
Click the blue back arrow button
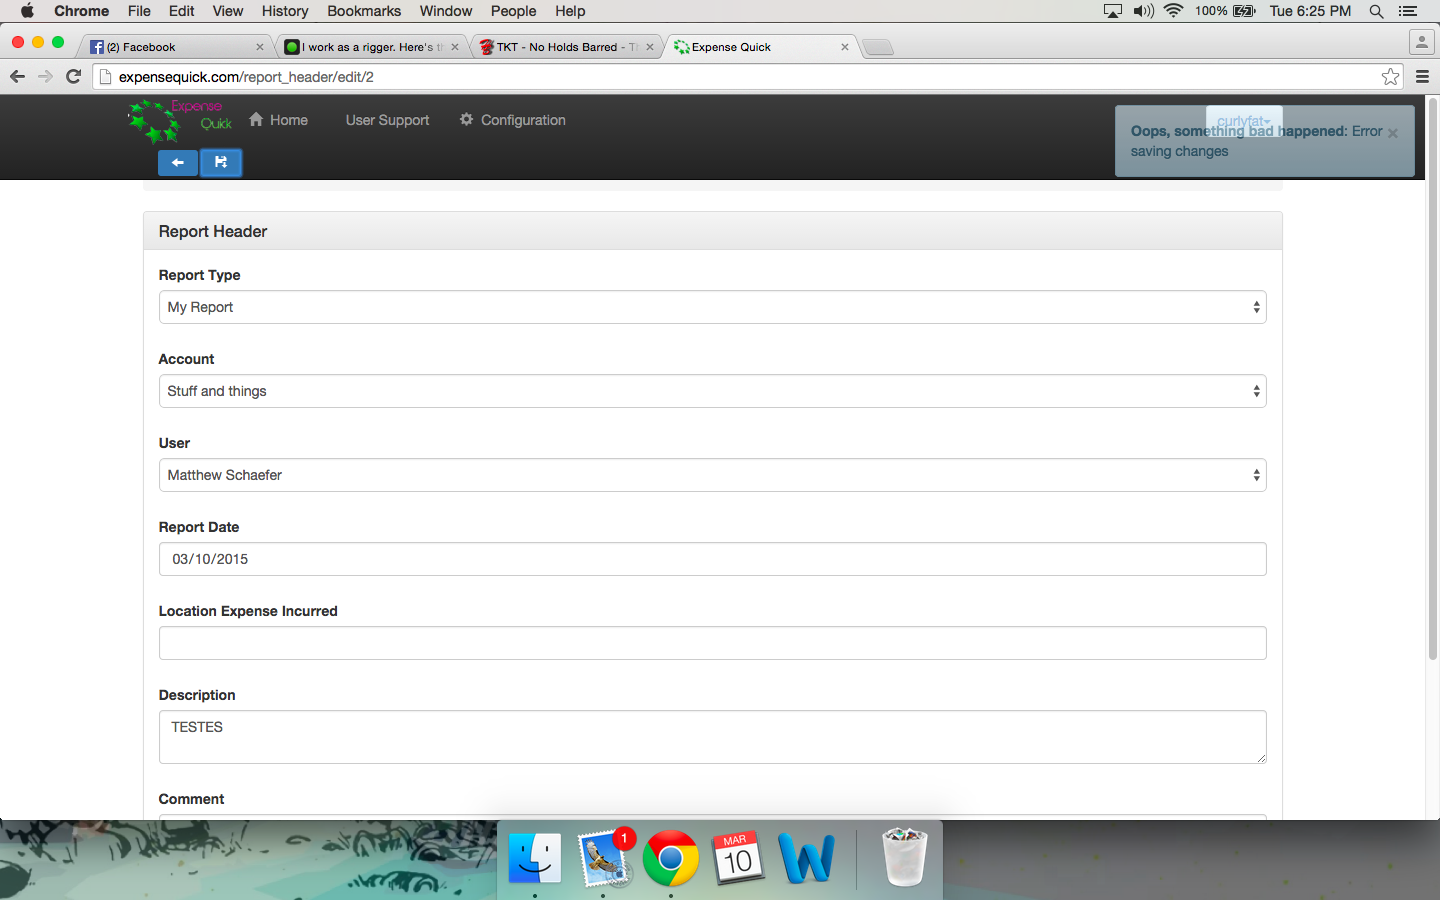pyautogui.click(x=177, y=162)
